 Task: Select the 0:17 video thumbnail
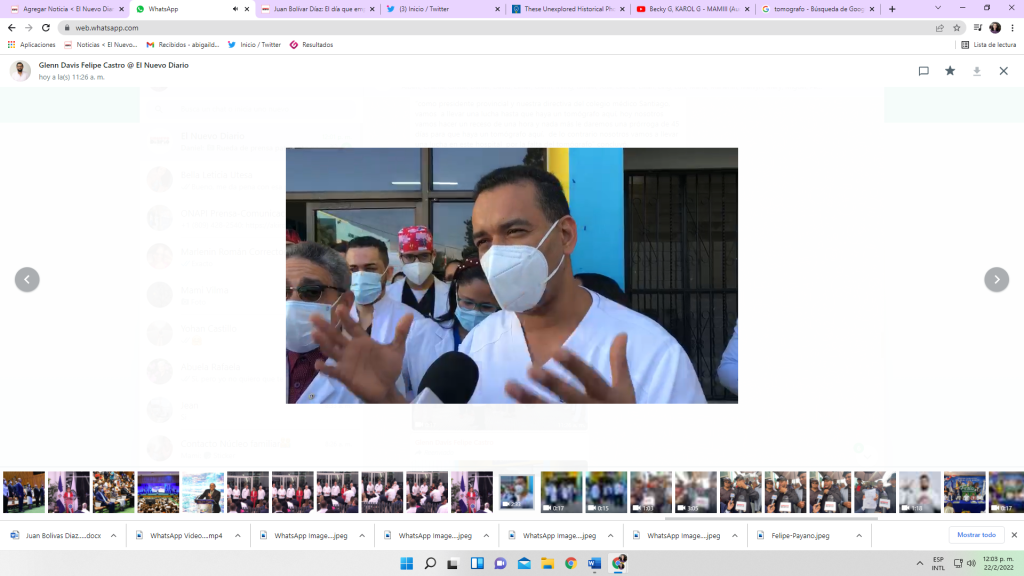561,492
